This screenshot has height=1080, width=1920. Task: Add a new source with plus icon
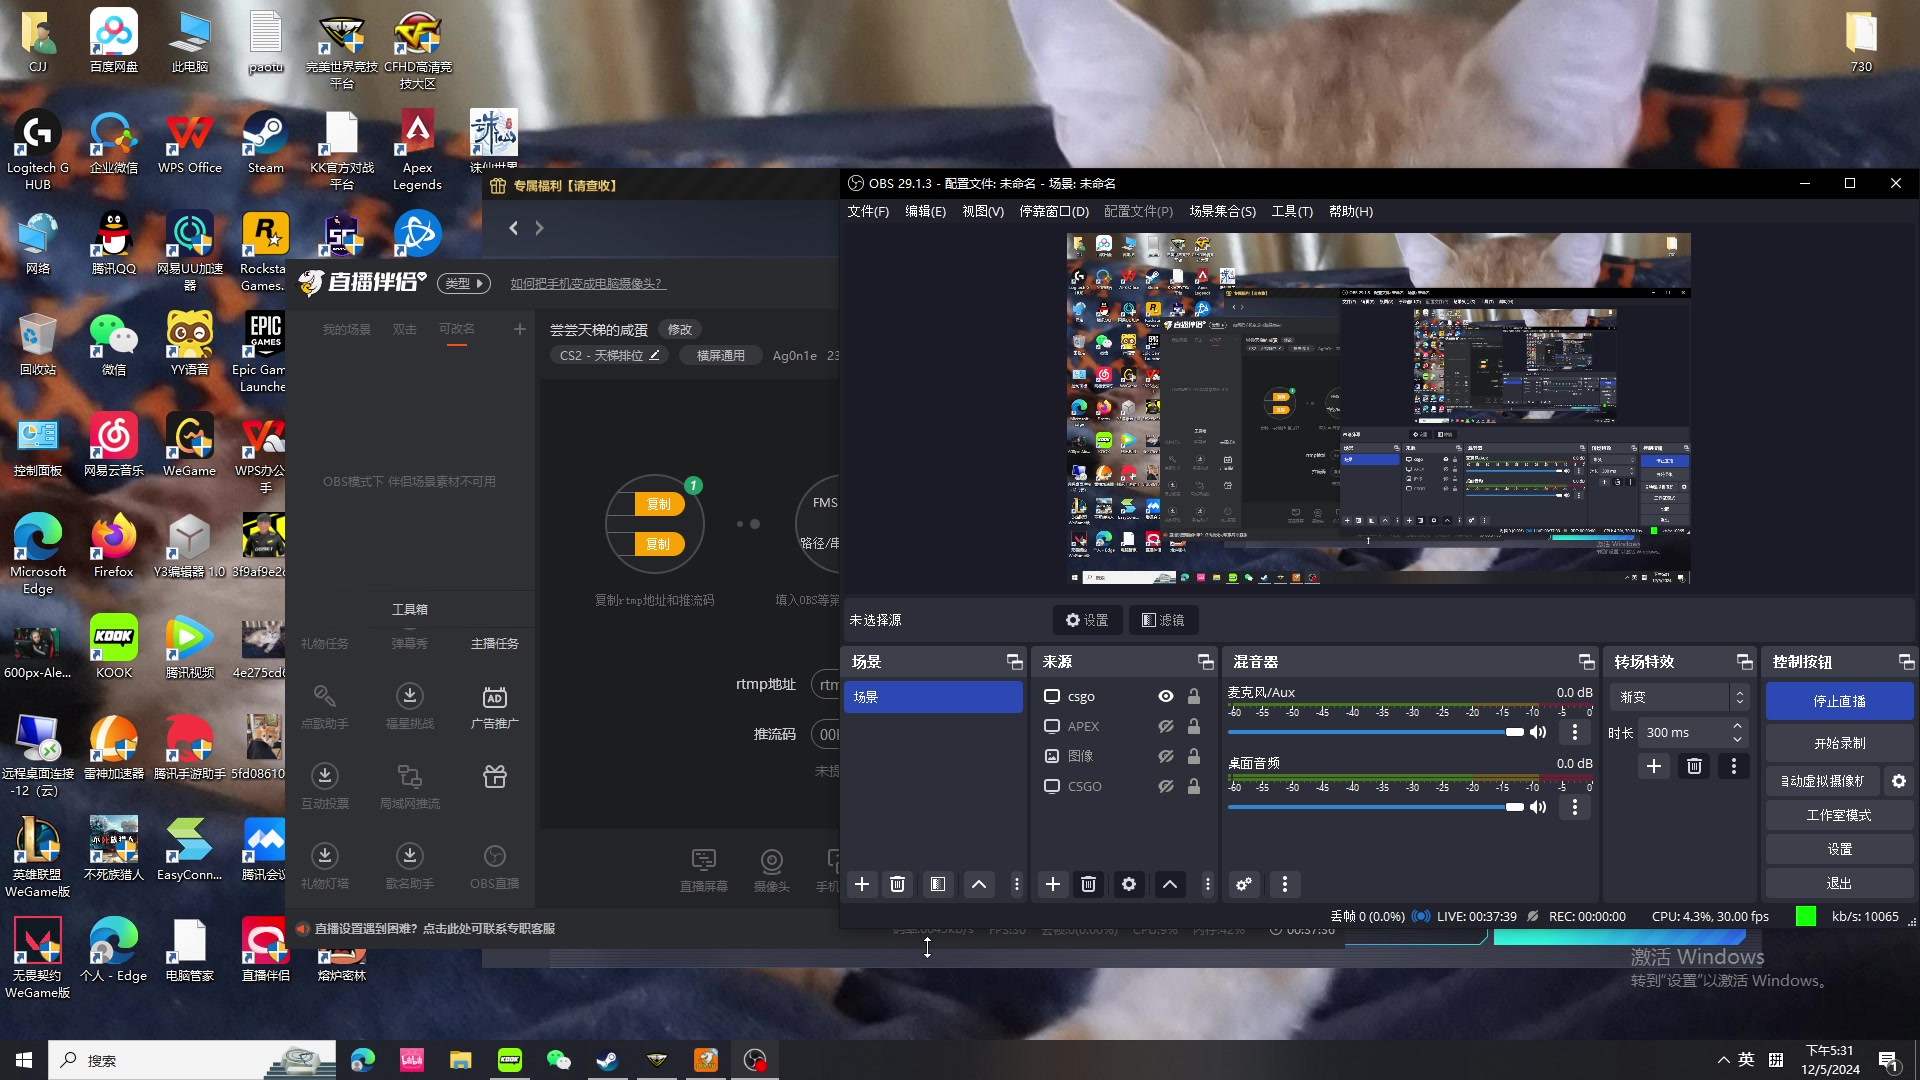(1052, 884)
